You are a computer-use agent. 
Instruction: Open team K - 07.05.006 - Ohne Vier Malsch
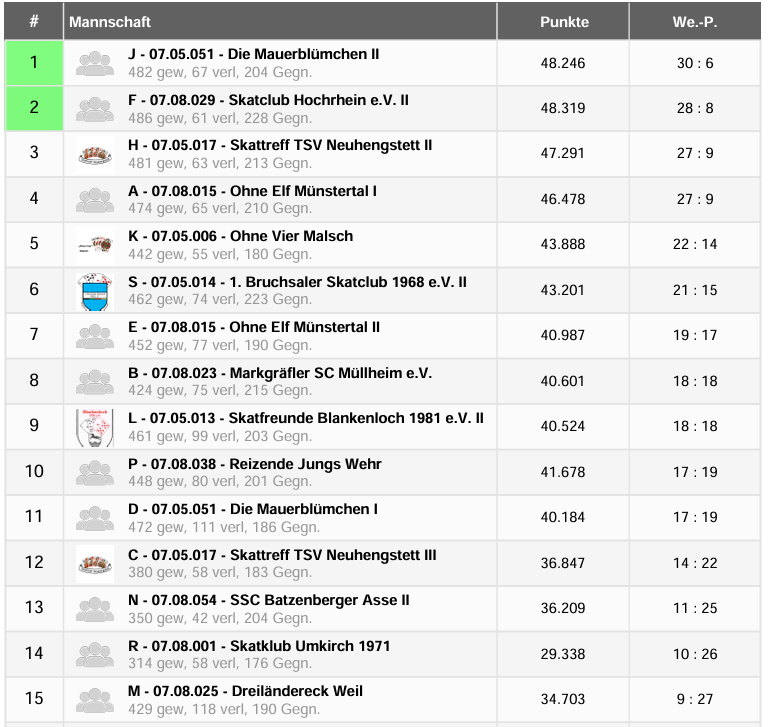point(241,236)
